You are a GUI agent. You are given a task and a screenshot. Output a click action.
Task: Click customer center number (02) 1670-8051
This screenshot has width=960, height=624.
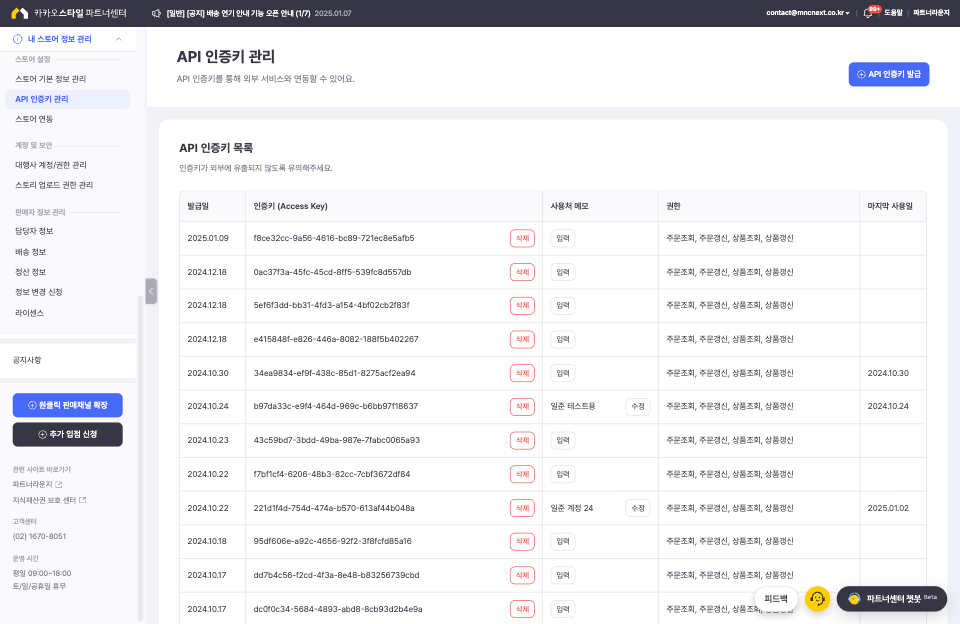pyautogui.click(x=39, y=536)
